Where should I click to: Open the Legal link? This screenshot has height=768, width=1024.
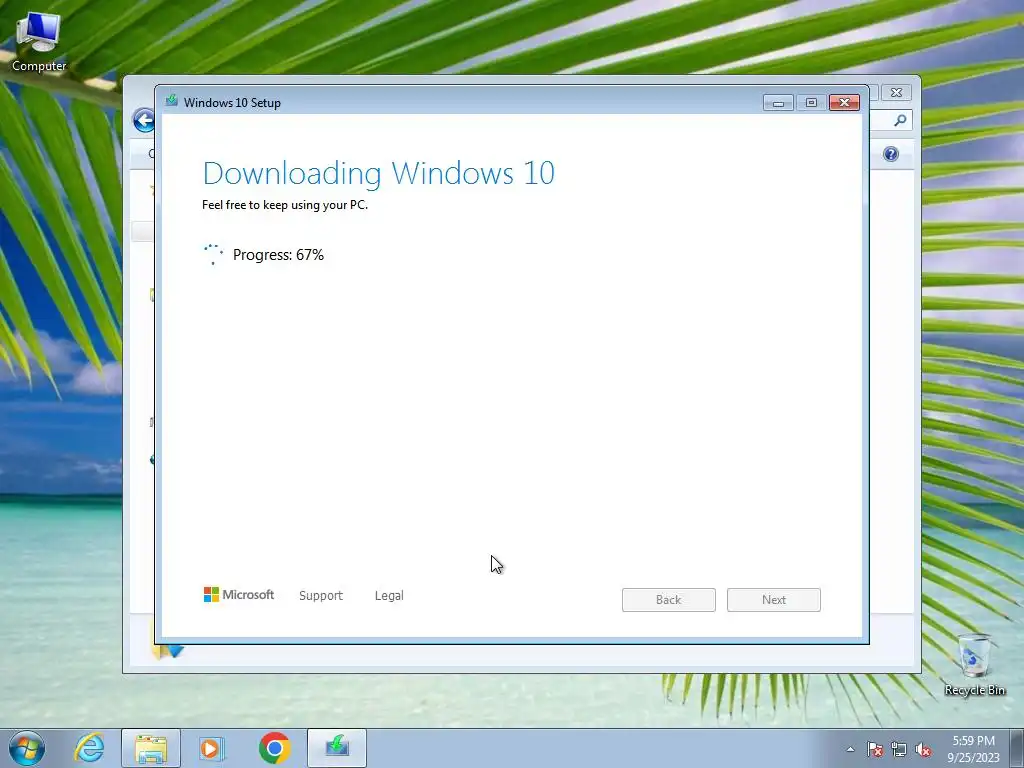389,596
